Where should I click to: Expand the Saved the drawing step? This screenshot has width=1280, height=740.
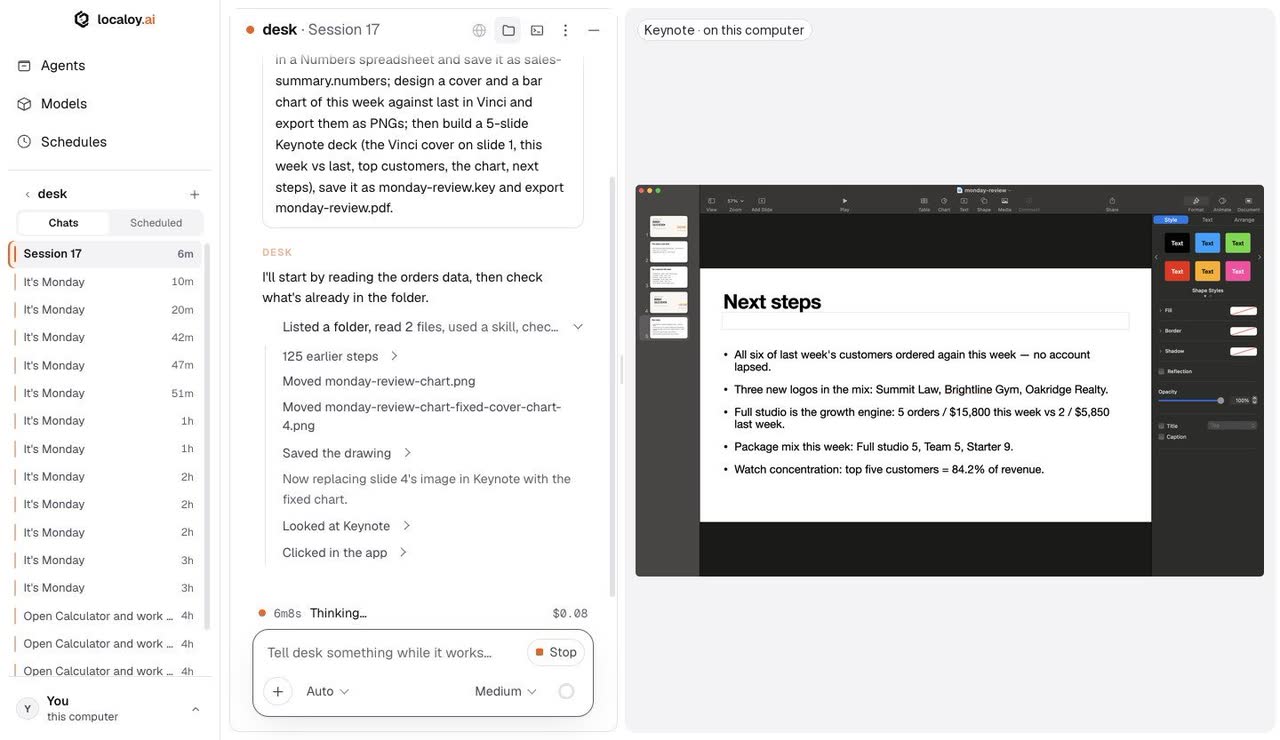point(347,453)
